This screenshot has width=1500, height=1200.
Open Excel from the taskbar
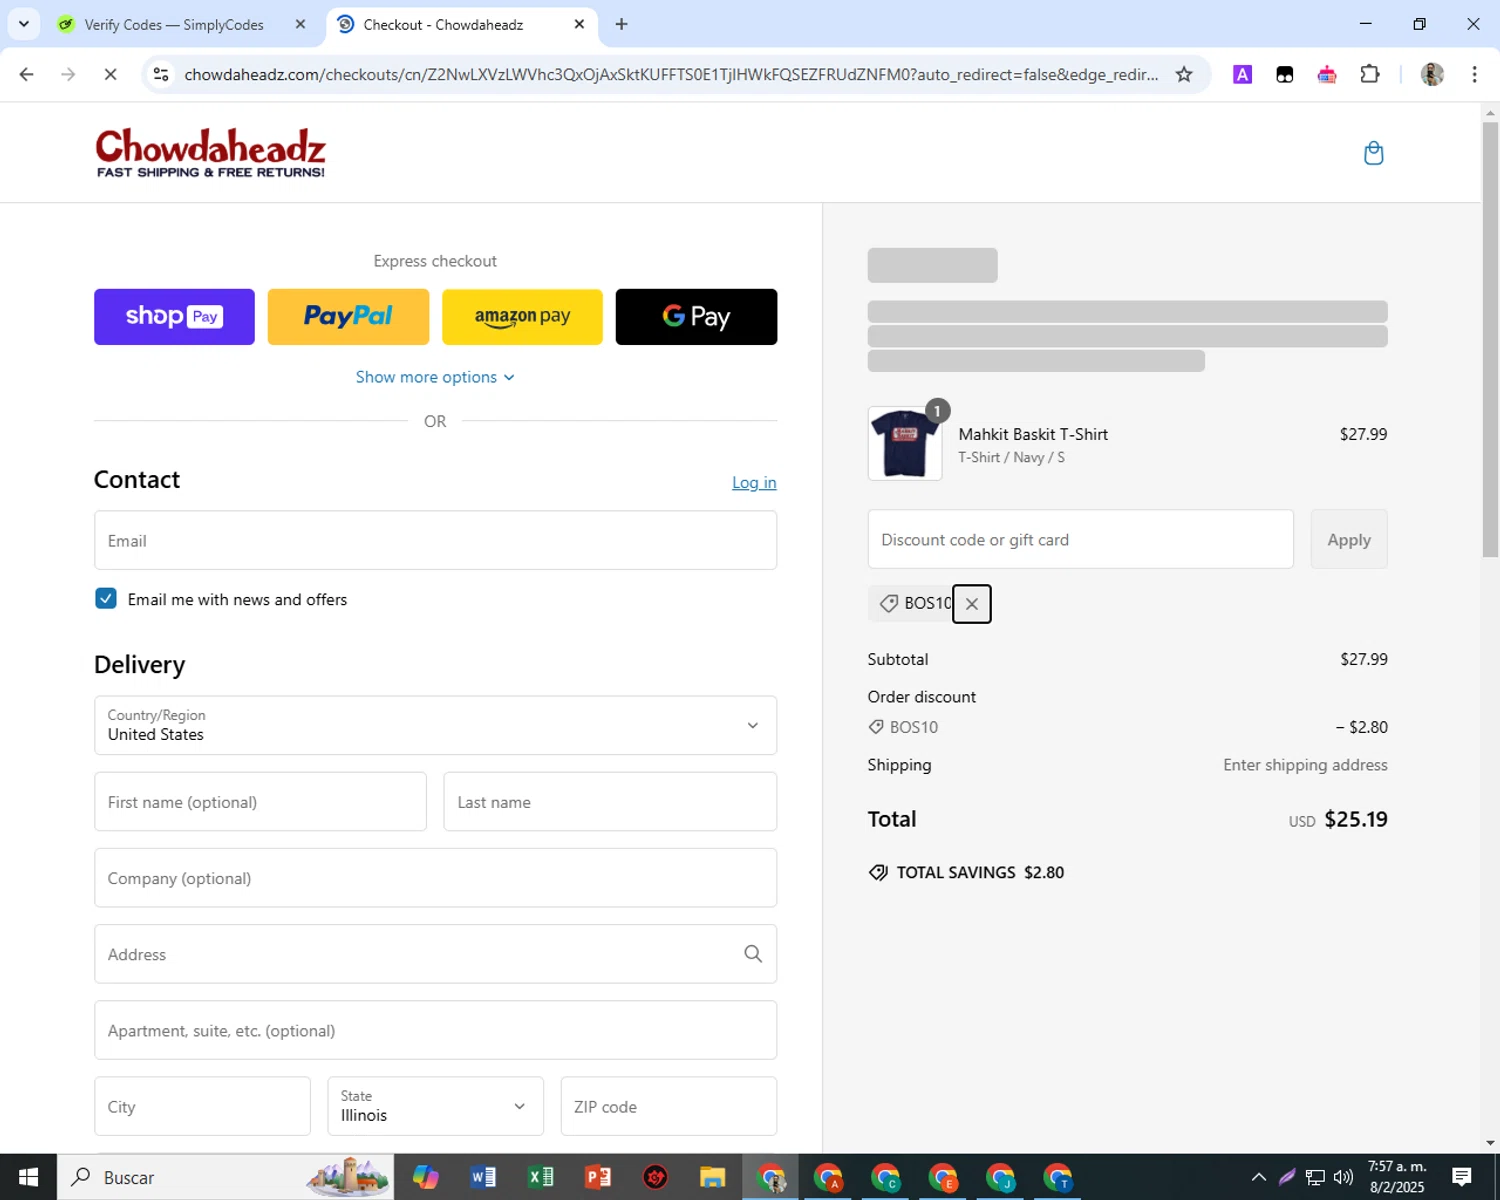(541, 1177)
